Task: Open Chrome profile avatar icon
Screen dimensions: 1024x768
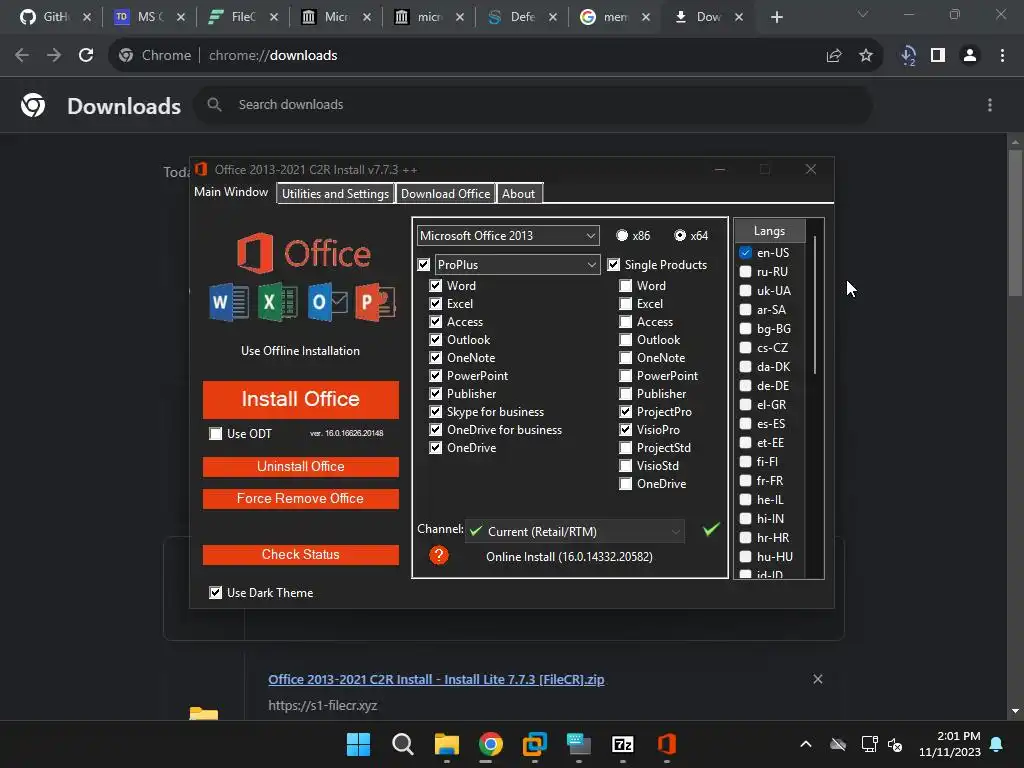Action: [970, 56]
